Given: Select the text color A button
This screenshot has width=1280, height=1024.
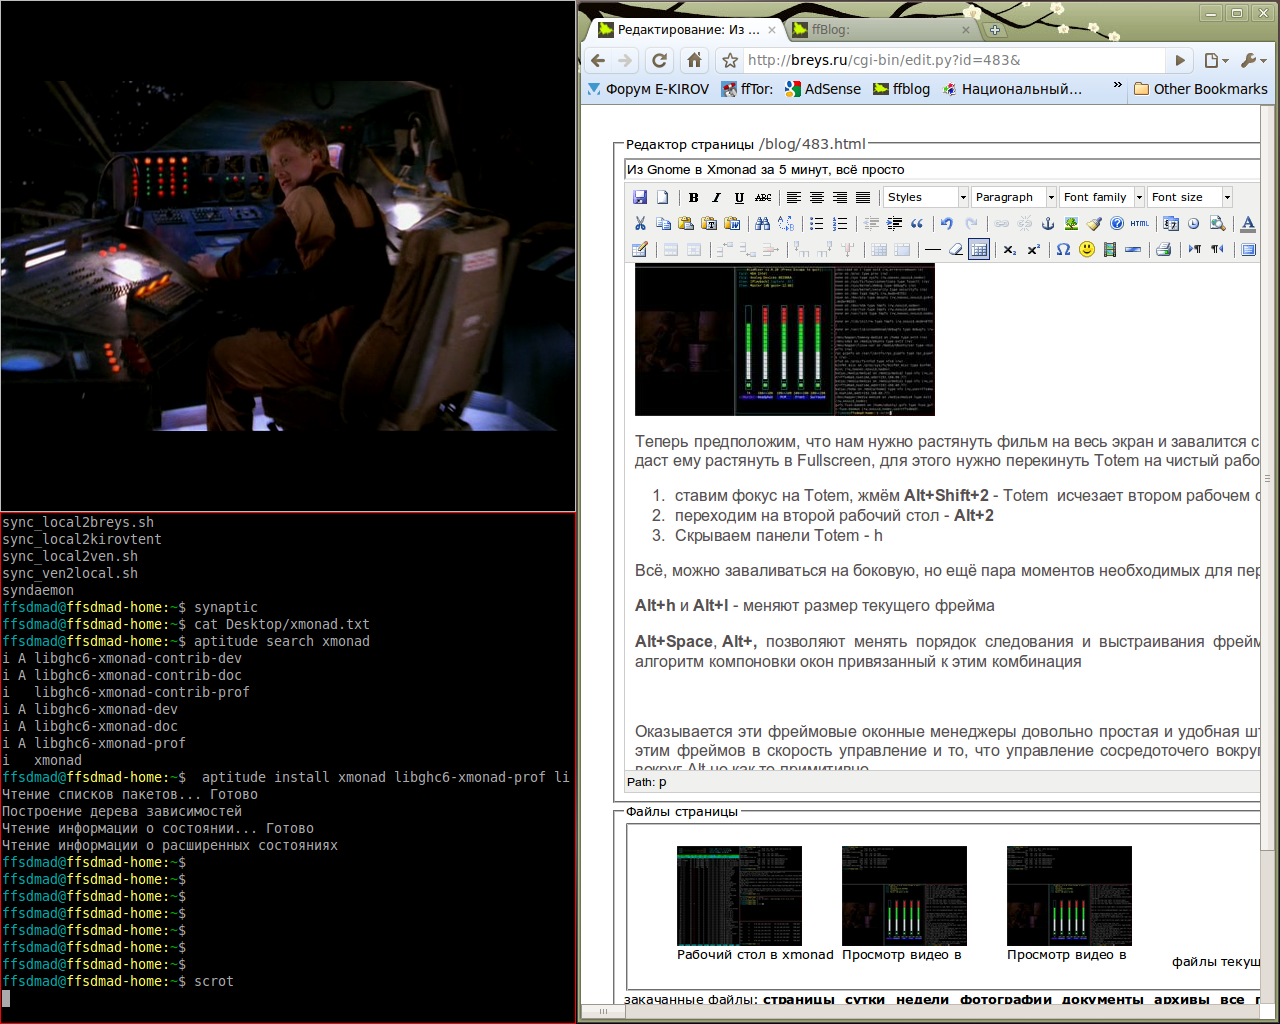Looking at the screenshot, I should [1248, 223].
